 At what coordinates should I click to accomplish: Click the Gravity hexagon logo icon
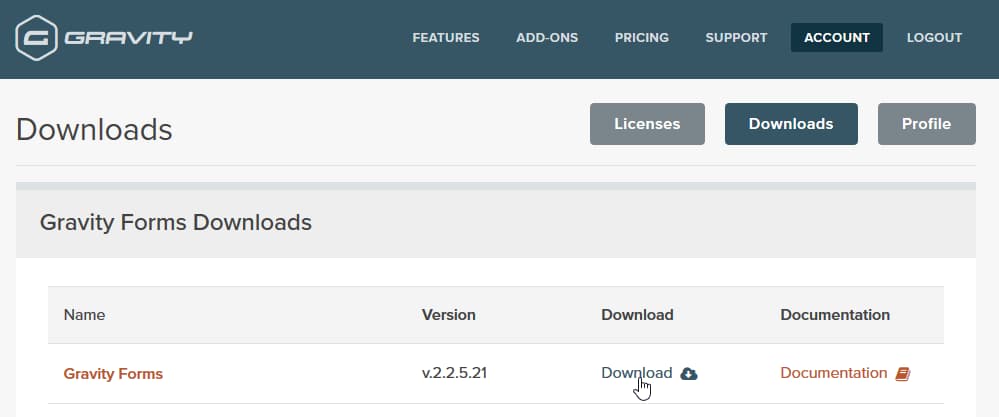36,38
